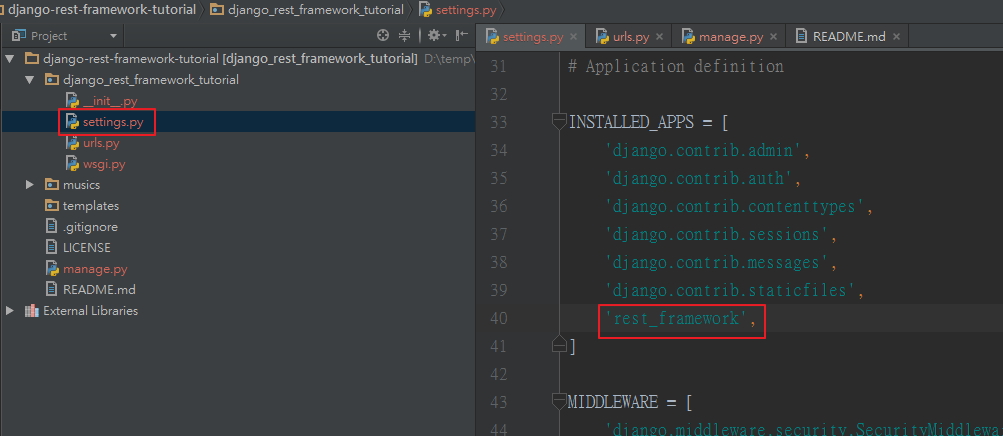This screenshot has width=1003, height=436.
Task: Close the README.md editor tab
Action: pyautogui.click(x=896, y=36)
